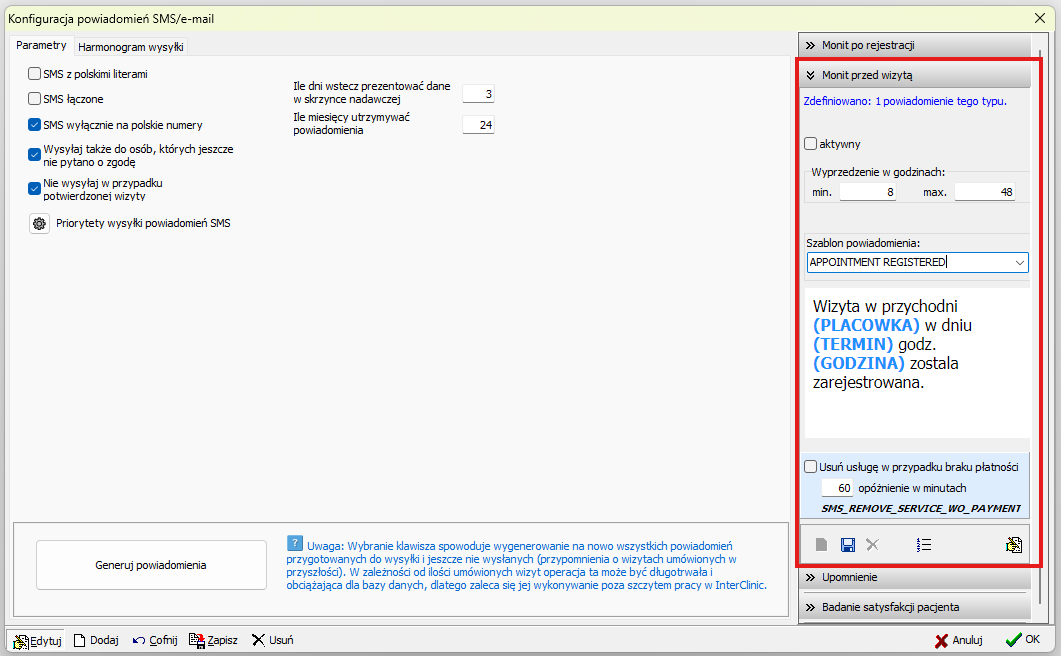Click the blue question mark help icon
The width and height of the screenshot is (1061, 656).
coord(294,543)
